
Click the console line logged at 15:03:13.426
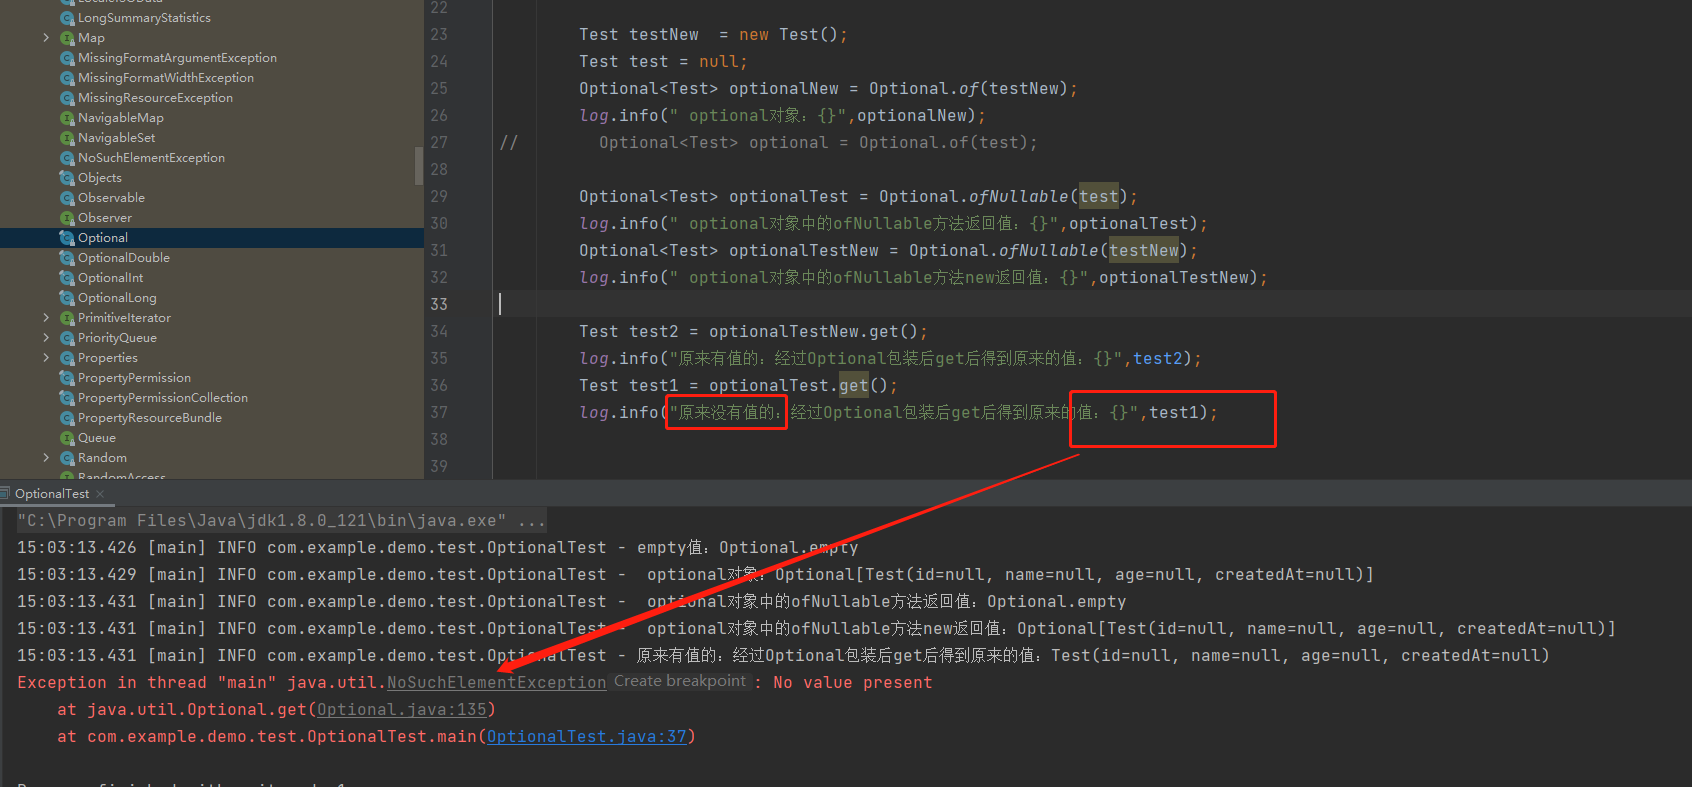[x=437, y=547]
